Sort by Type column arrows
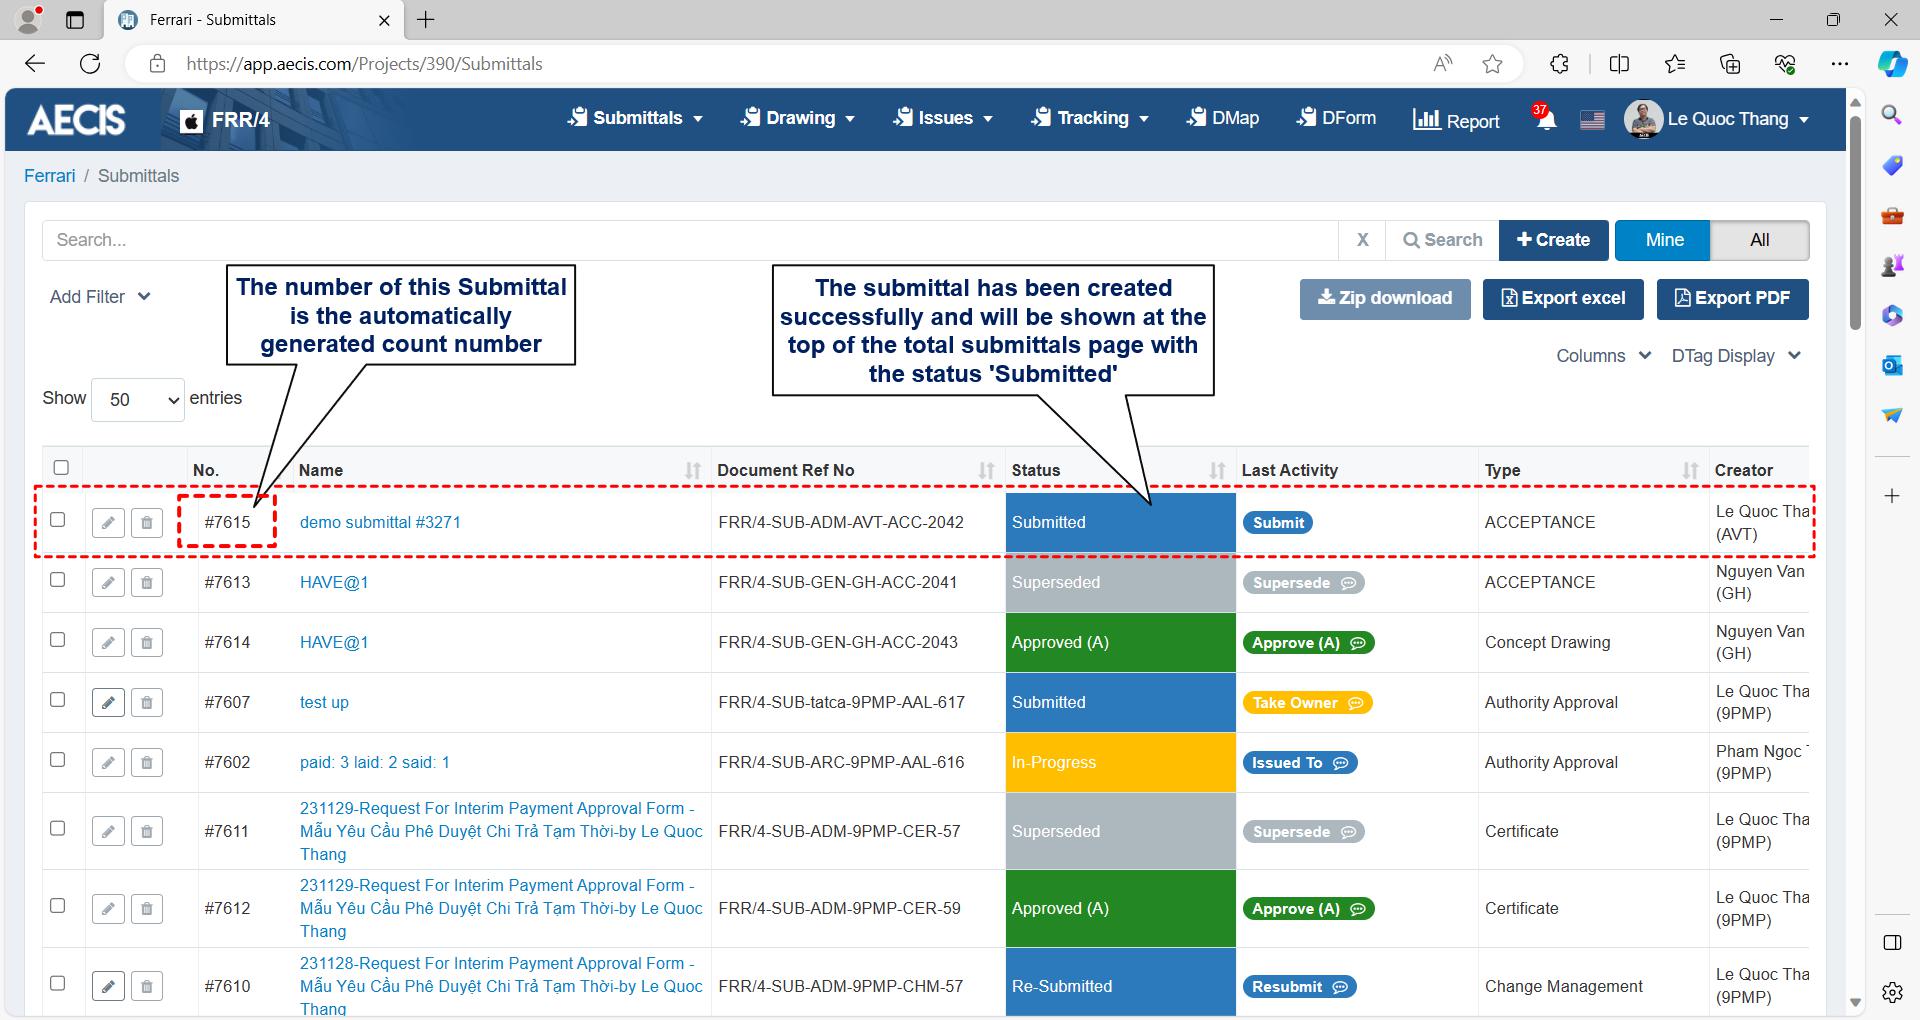The image size is (1920, 1020). click(x=1690, y=470)
